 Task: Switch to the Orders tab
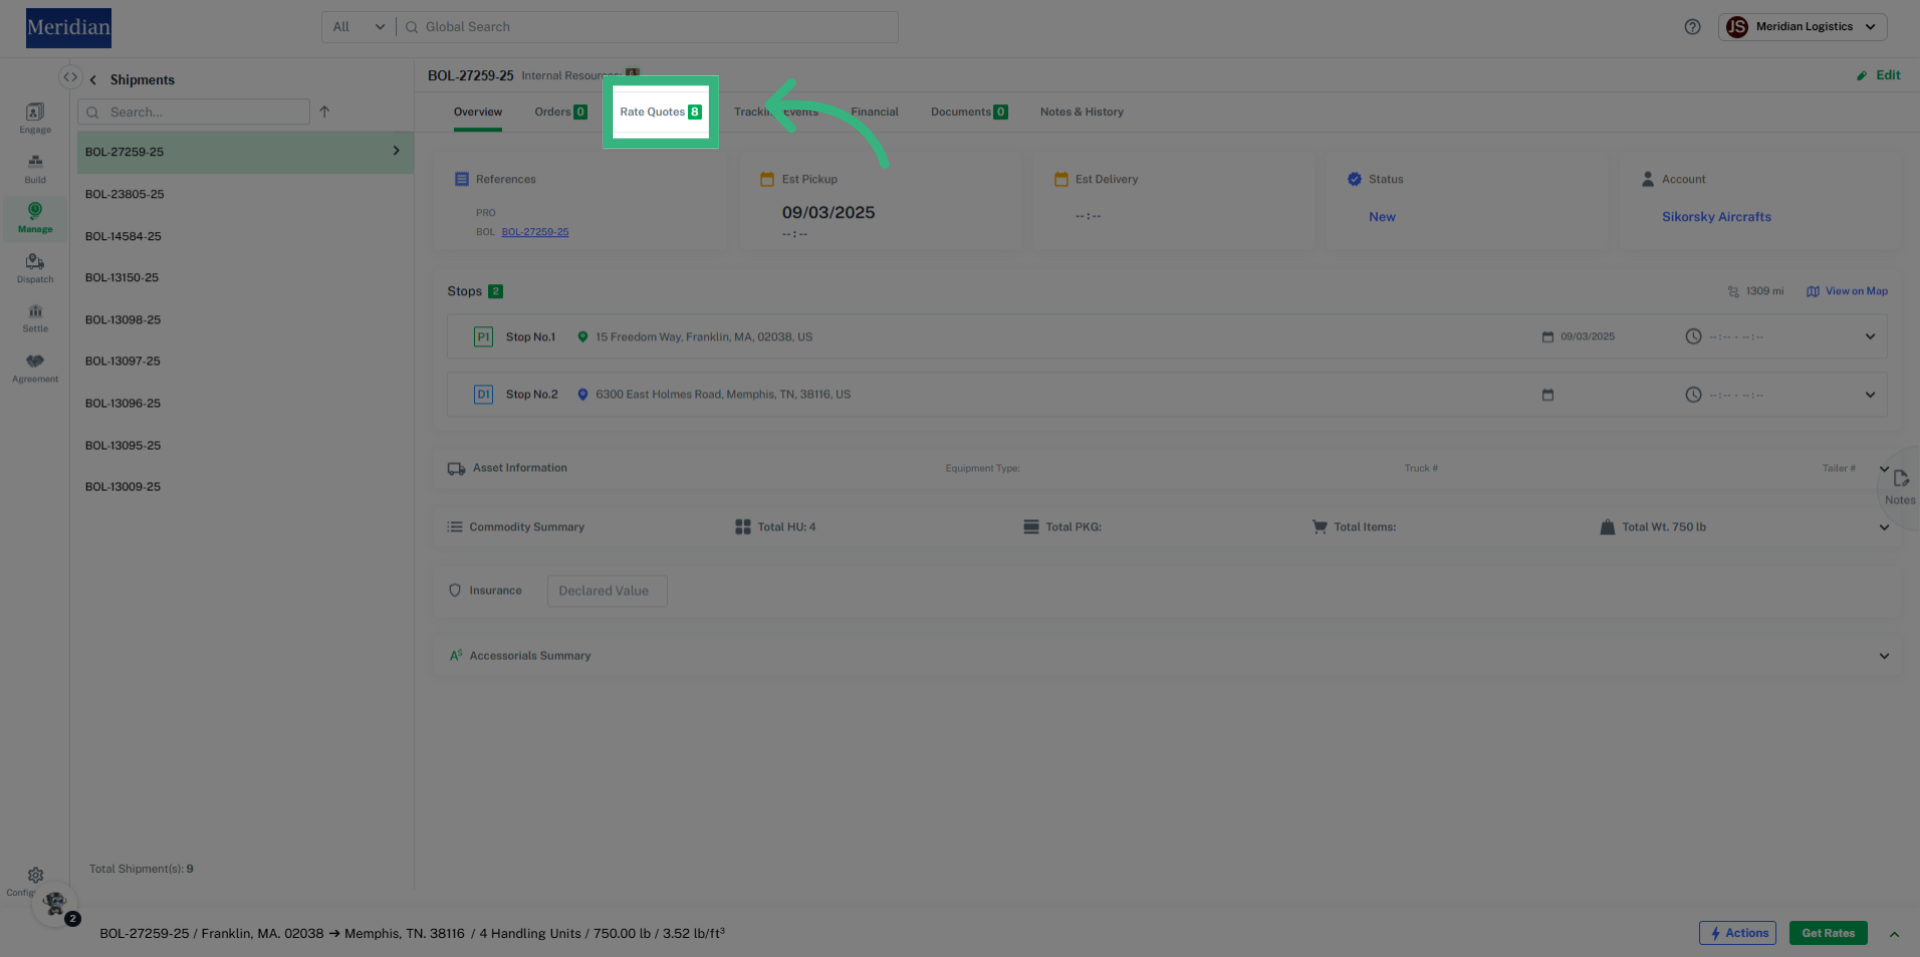coord(560,112)
